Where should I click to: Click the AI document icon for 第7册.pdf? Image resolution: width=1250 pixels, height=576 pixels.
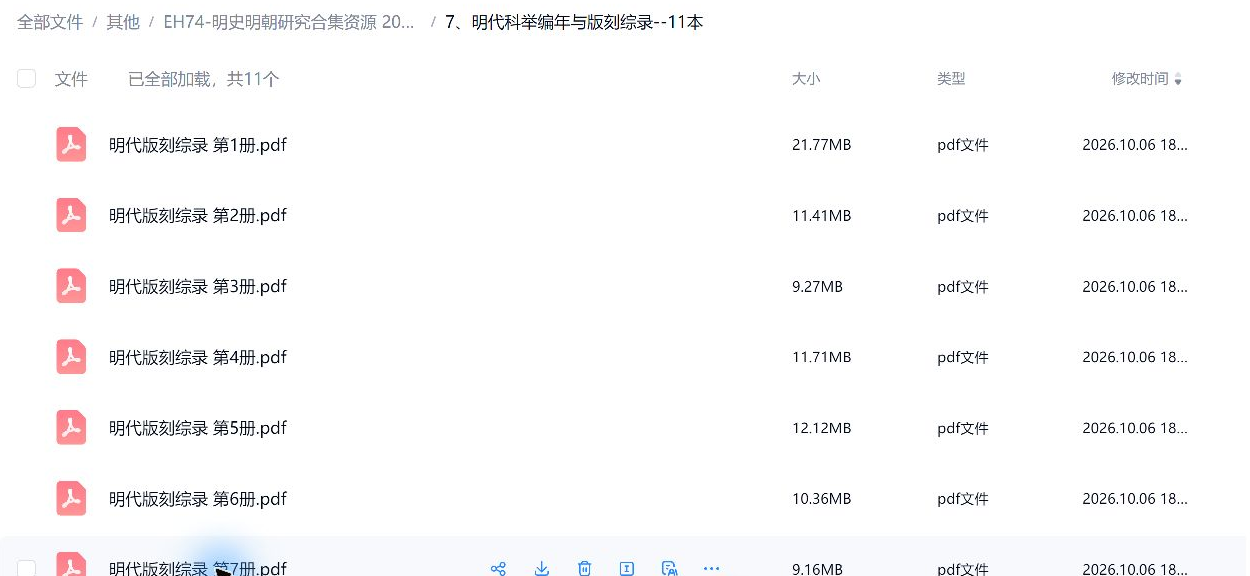[x=670, y=569]
